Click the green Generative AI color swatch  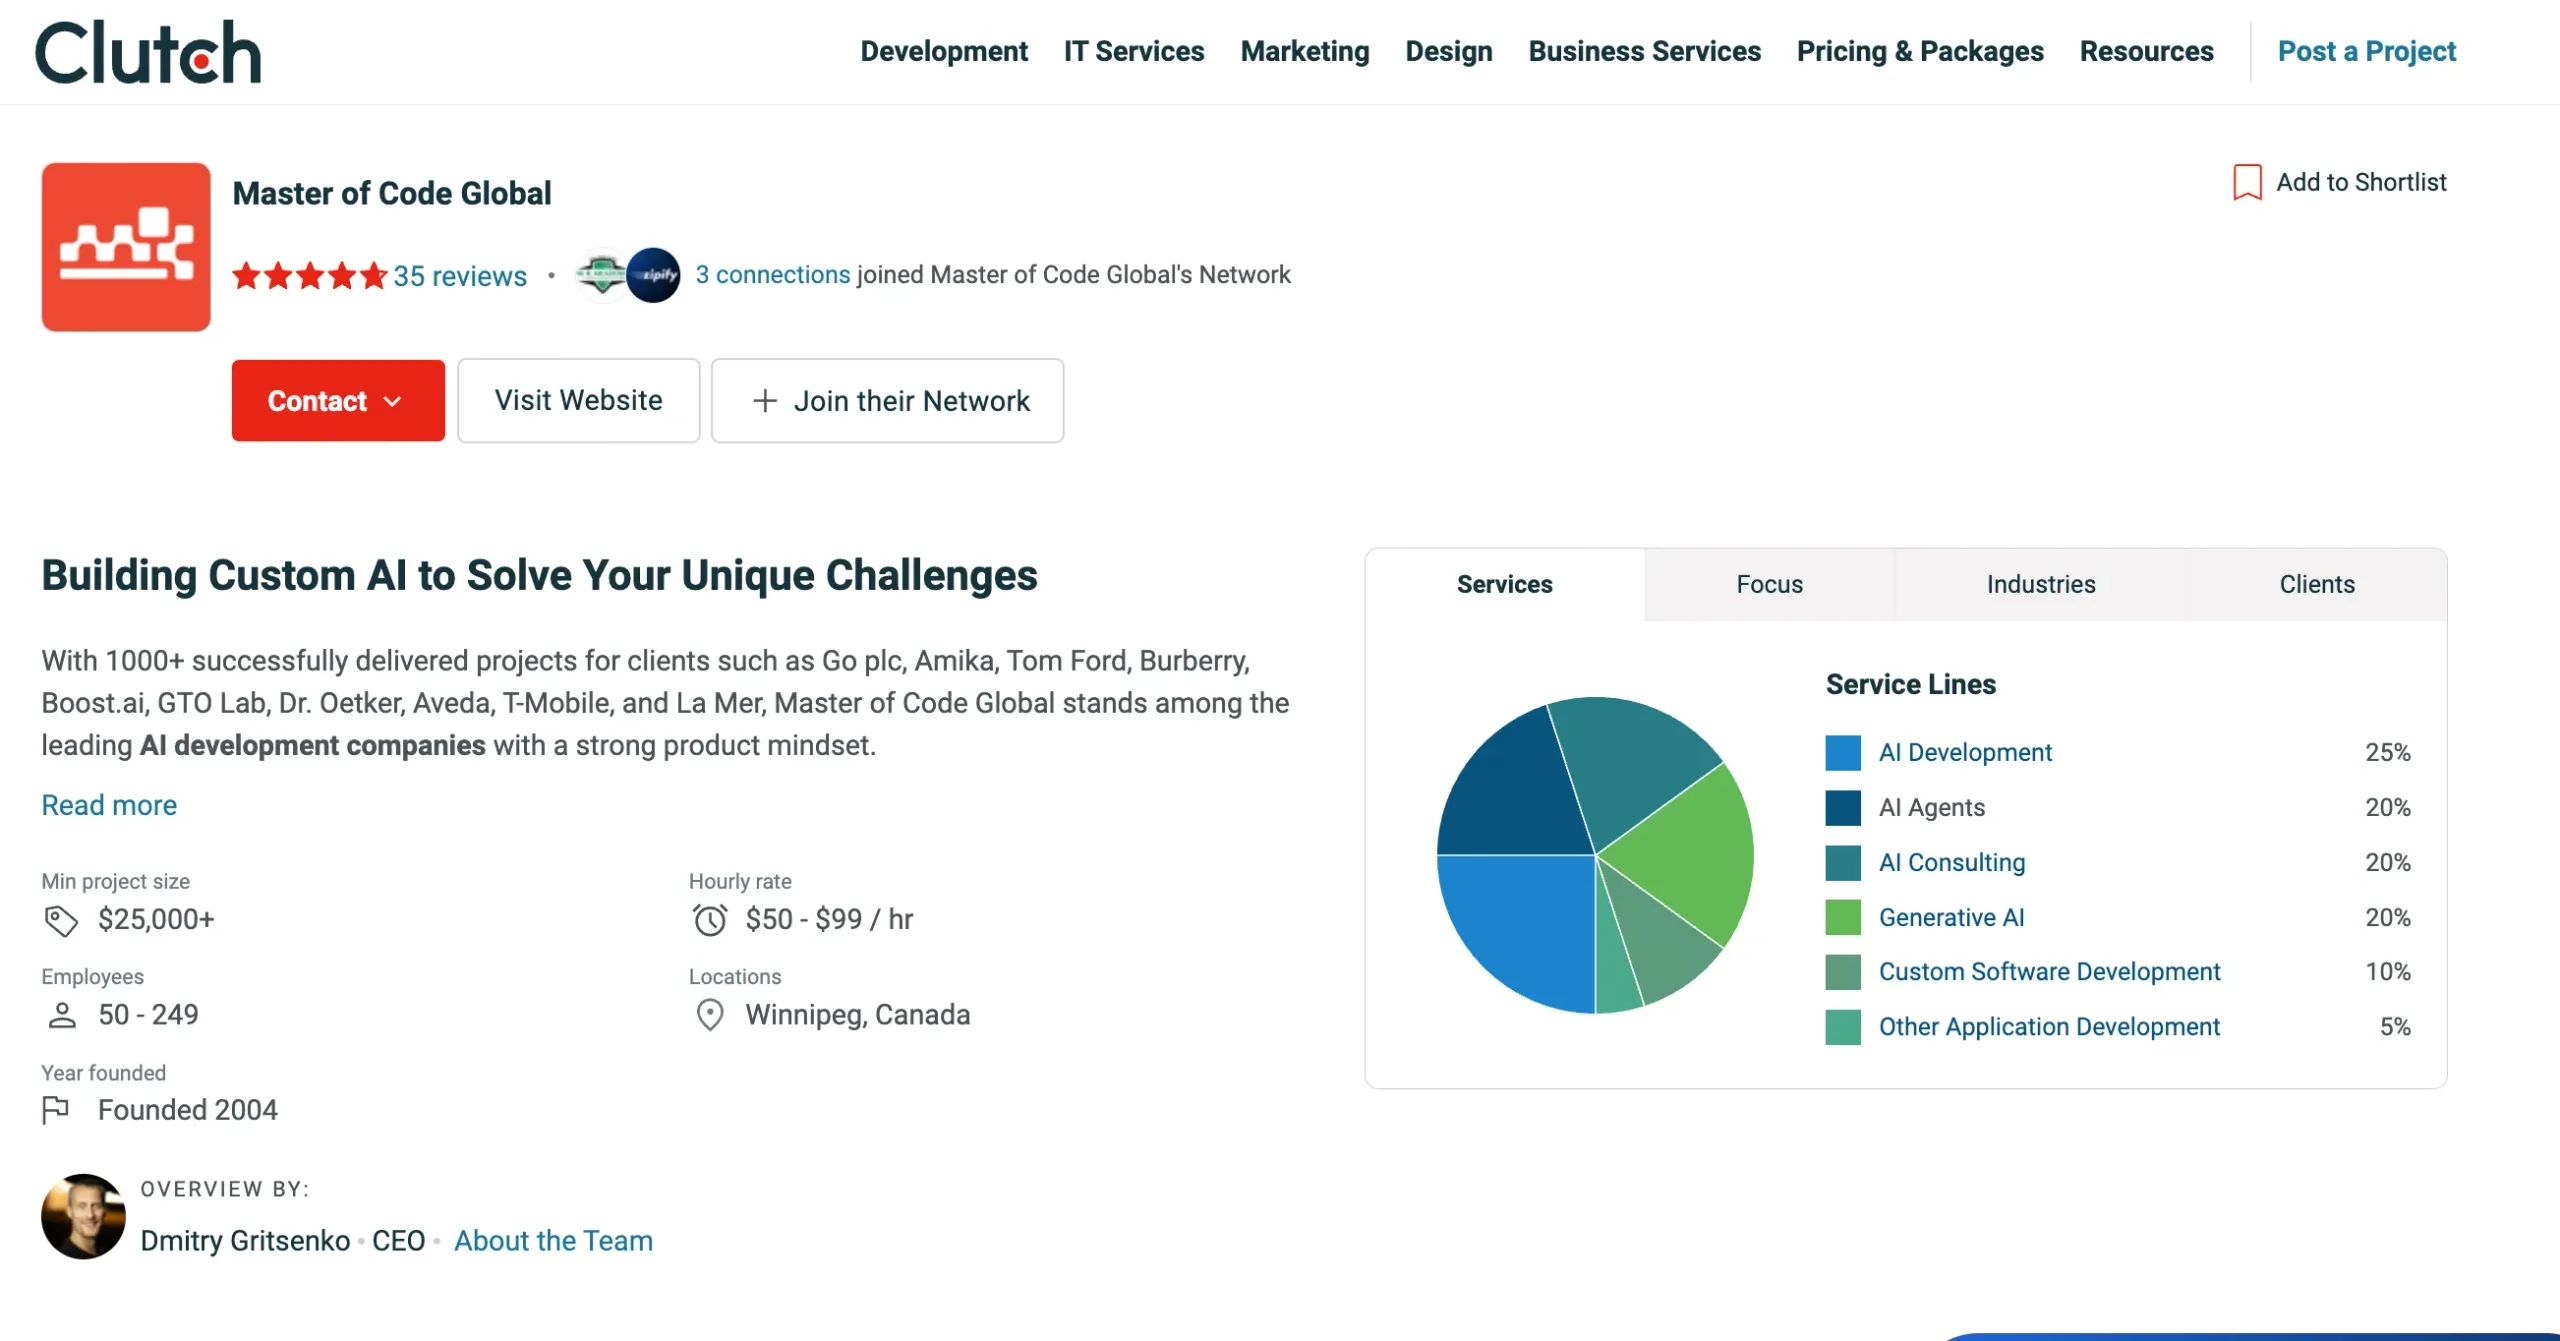point(1843,918)
